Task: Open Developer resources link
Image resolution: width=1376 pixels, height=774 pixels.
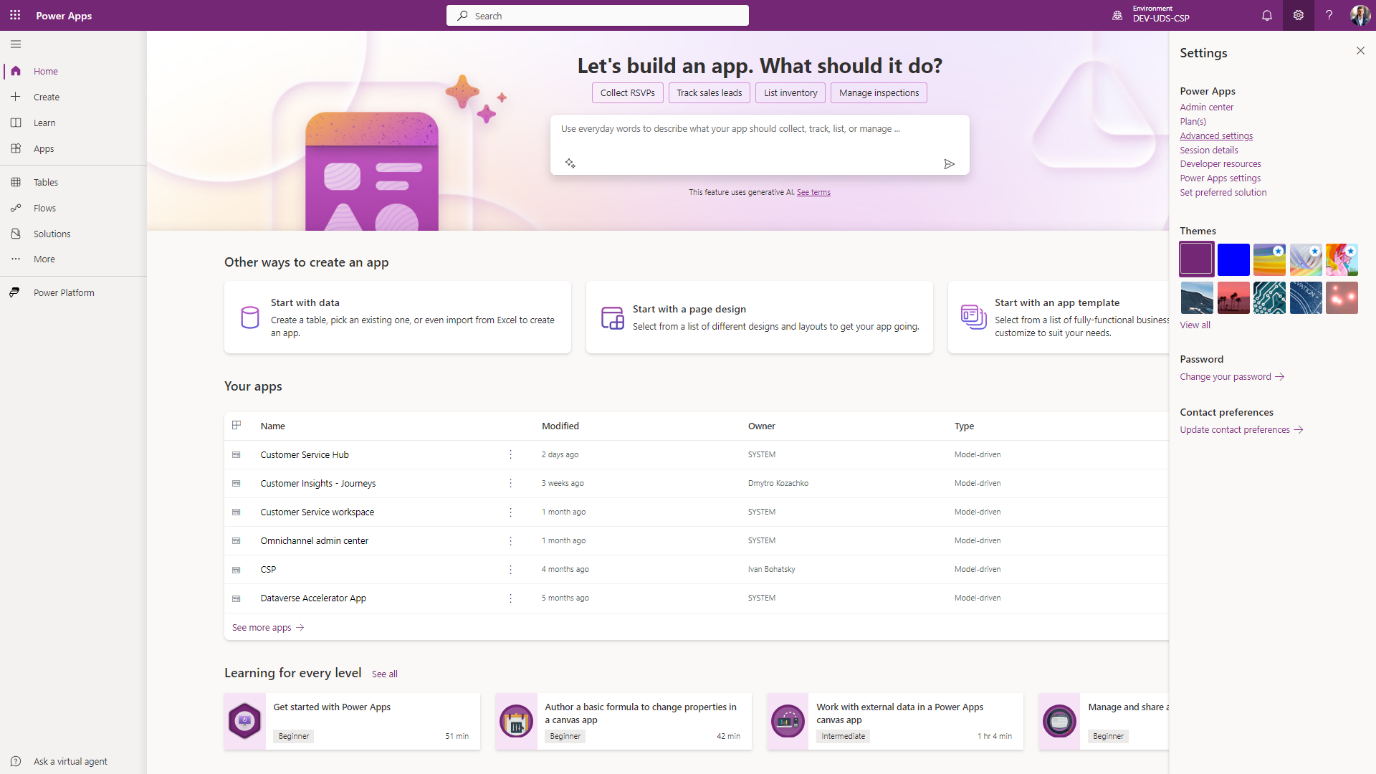Action: (1220, 164)
